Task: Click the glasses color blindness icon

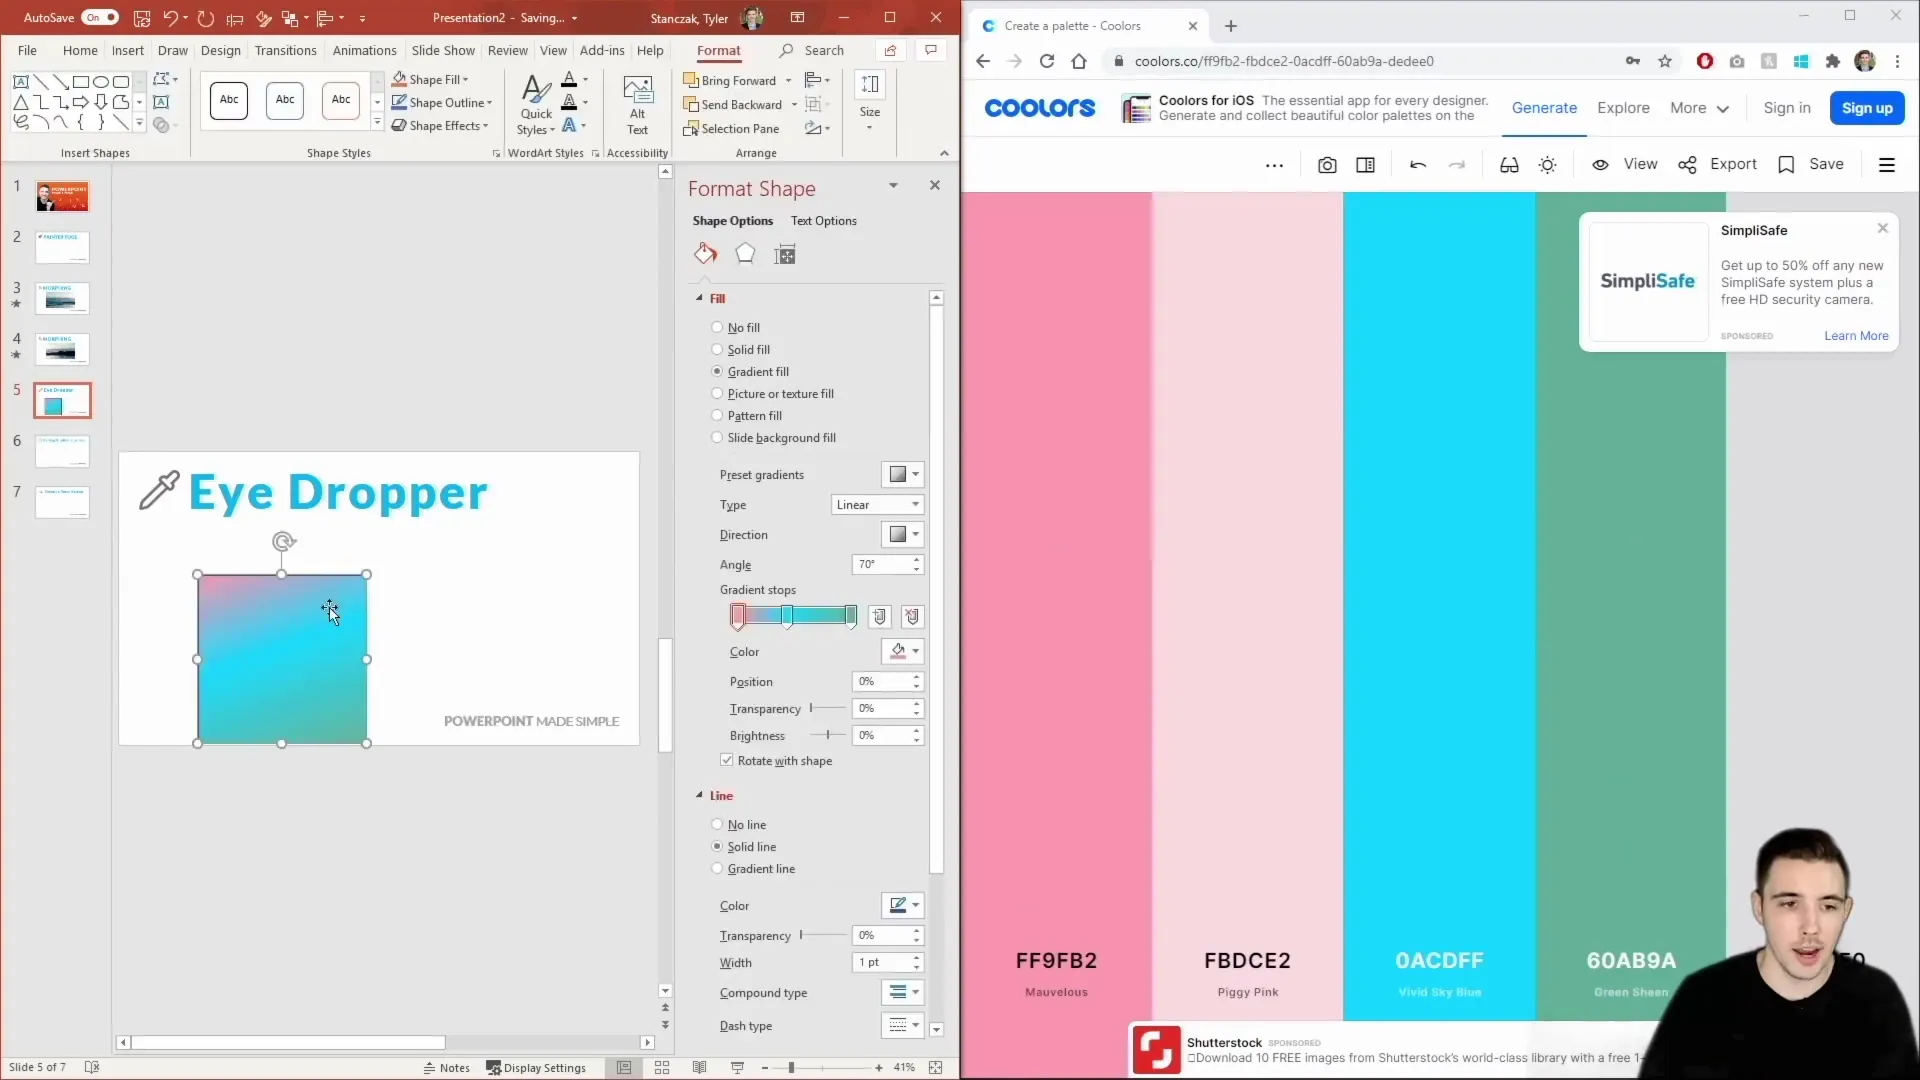Action: coord(1509,165)
